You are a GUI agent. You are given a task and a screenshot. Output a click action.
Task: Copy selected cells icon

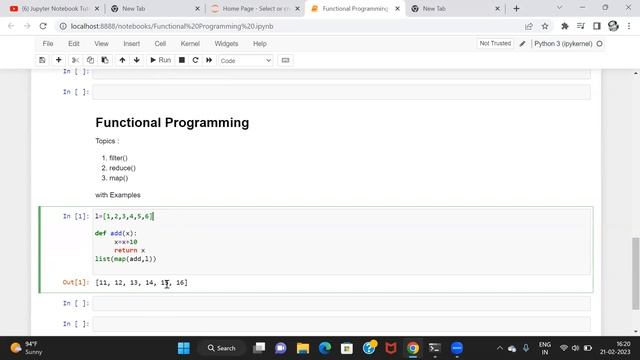point(90,60)
